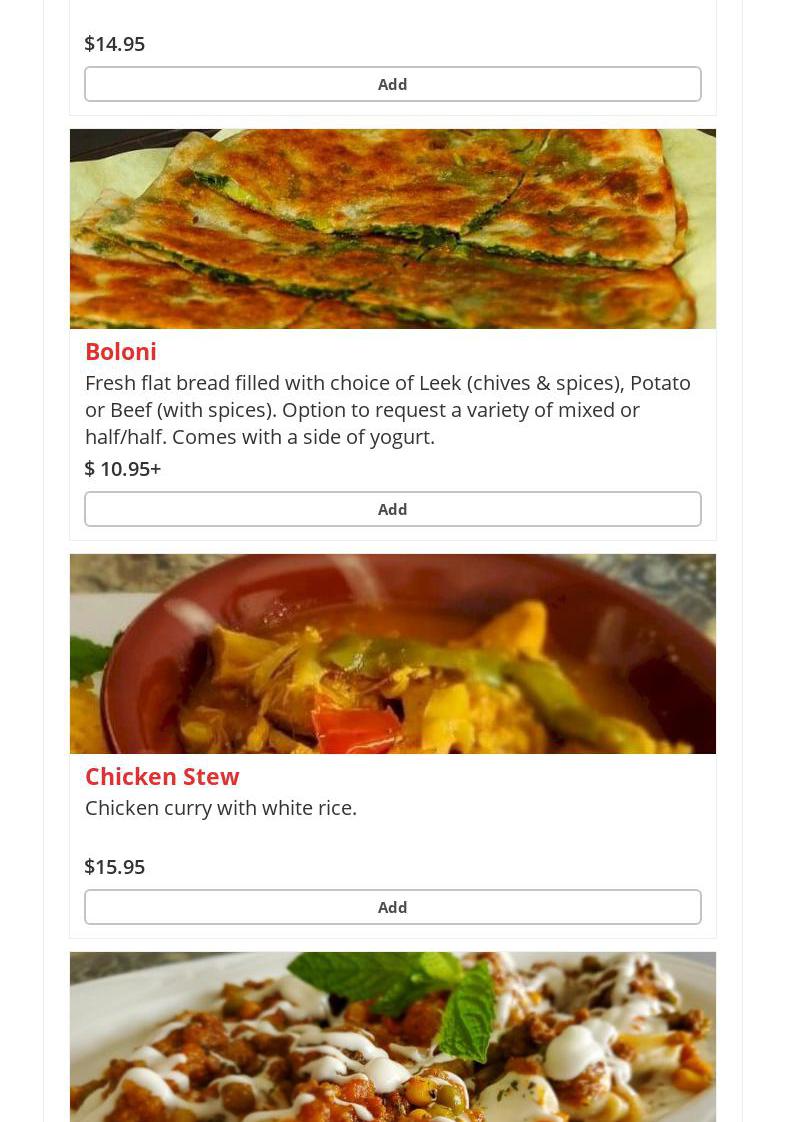Viewport: 785px width, 1122px height.
Task: Click the Add button below the $14.95 price
Action: click(x=392, y=84)
